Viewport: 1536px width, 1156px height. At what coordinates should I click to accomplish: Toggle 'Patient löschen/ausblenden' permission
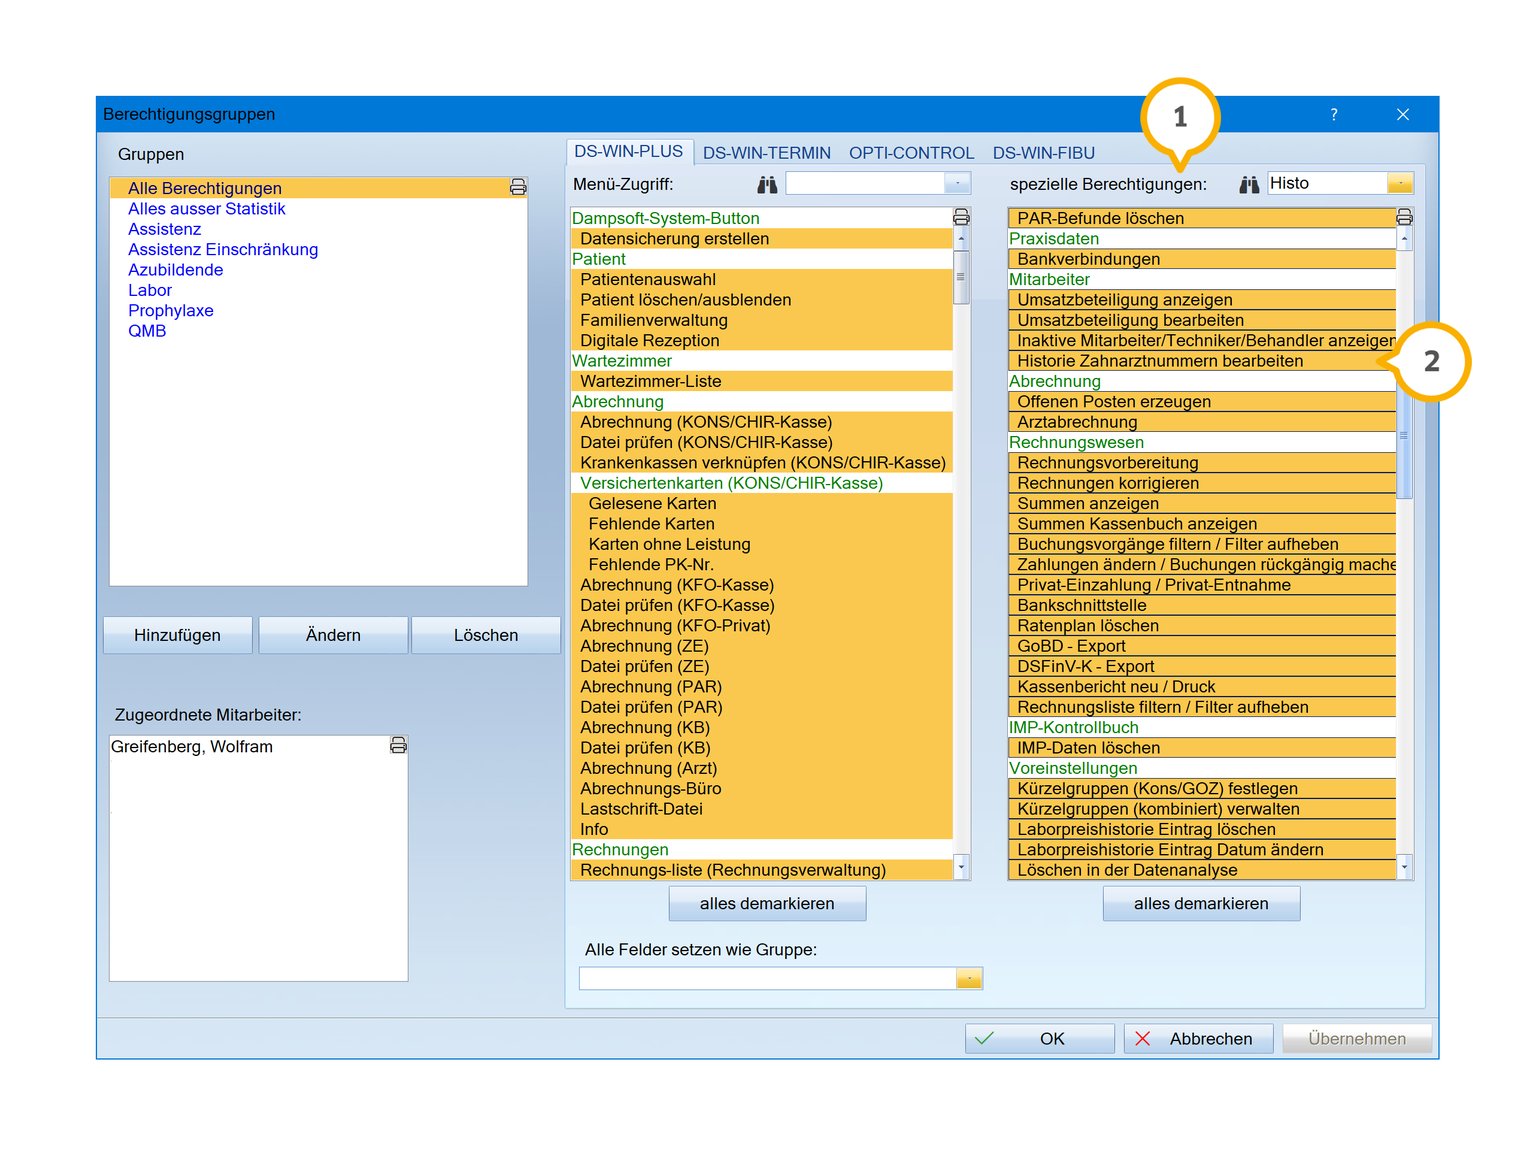(761, 300)
